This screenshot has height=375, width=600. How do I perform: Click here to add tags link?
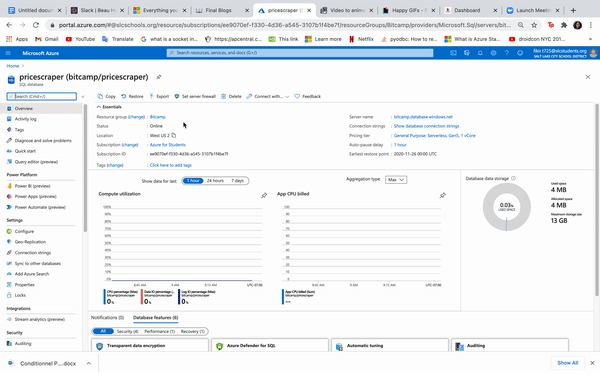tap(171, 165)
